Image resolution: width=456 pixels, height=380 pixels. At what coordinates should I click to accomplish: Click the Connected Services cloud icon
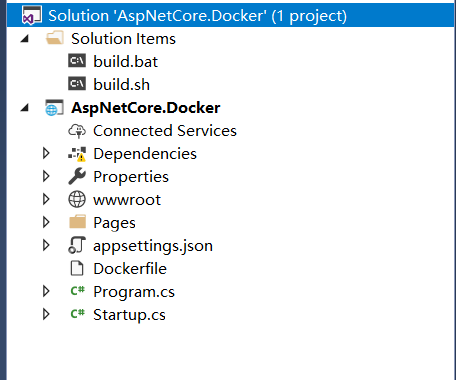77,131
